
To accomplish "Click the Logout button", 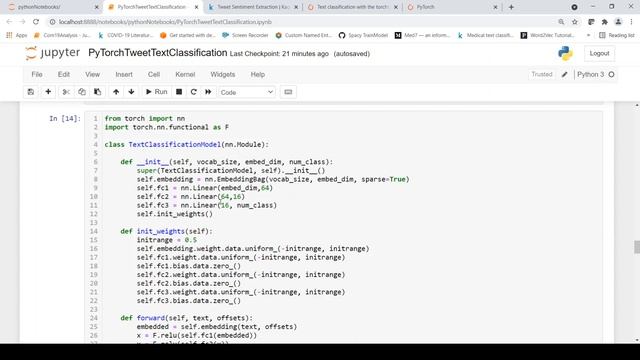I will 599,53.
